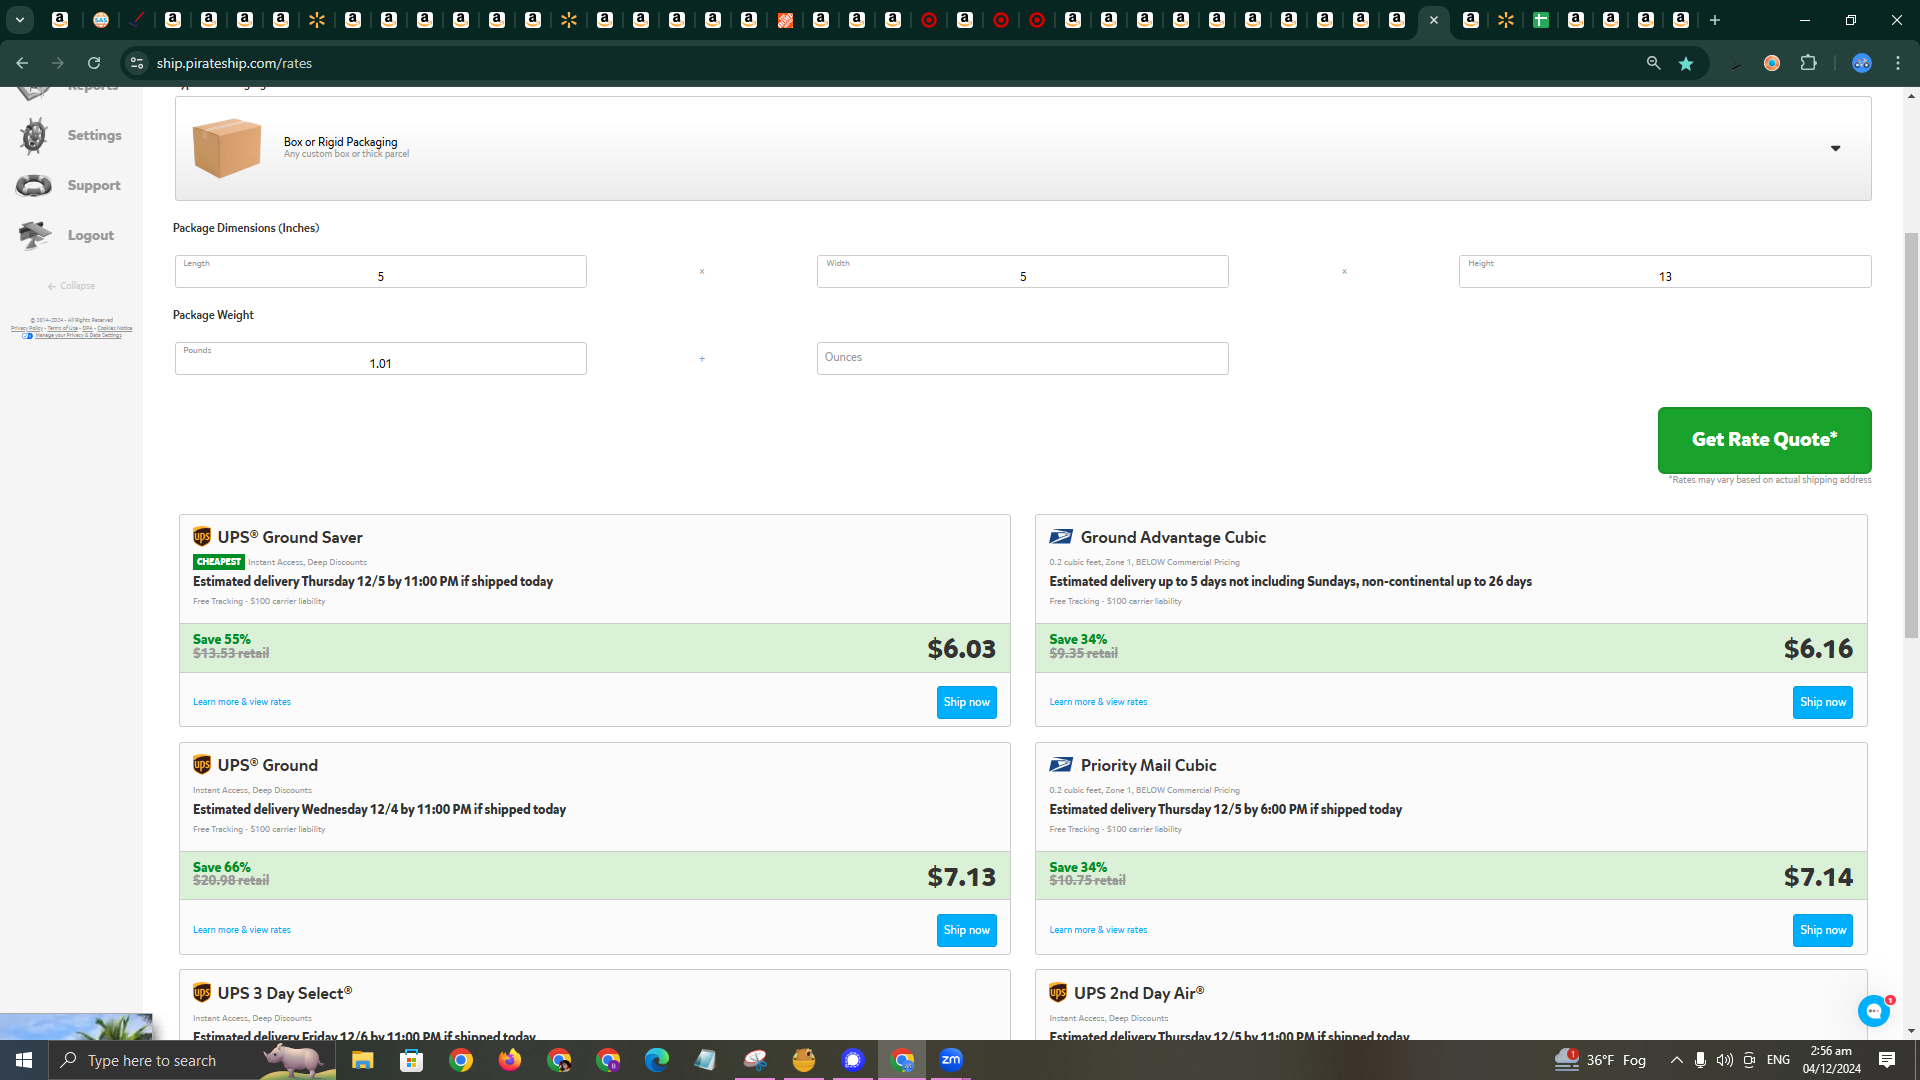Open Learn more link for Priority Mail Cubic

tap(1098, 930)
